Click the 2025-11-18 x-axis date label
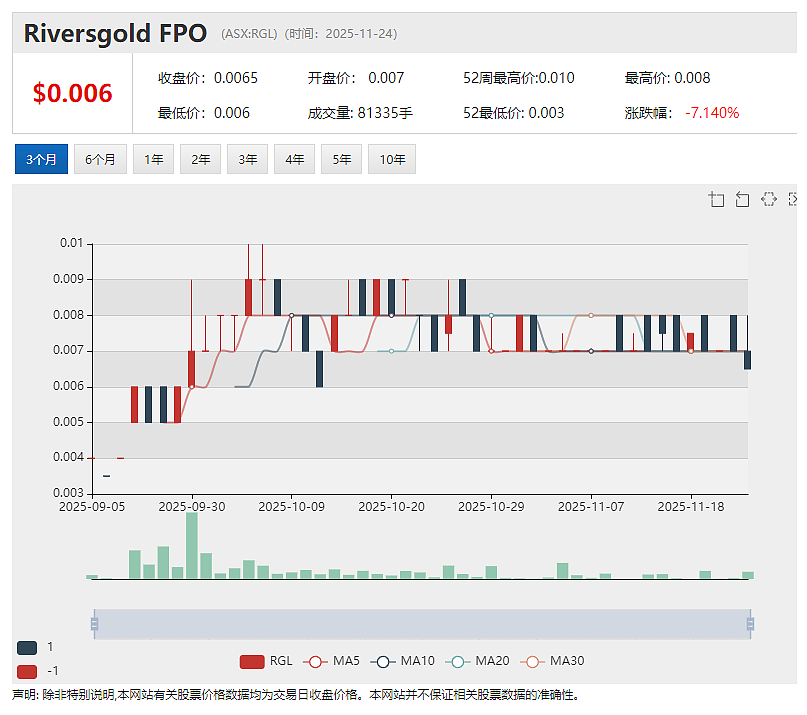 point(691,507)
